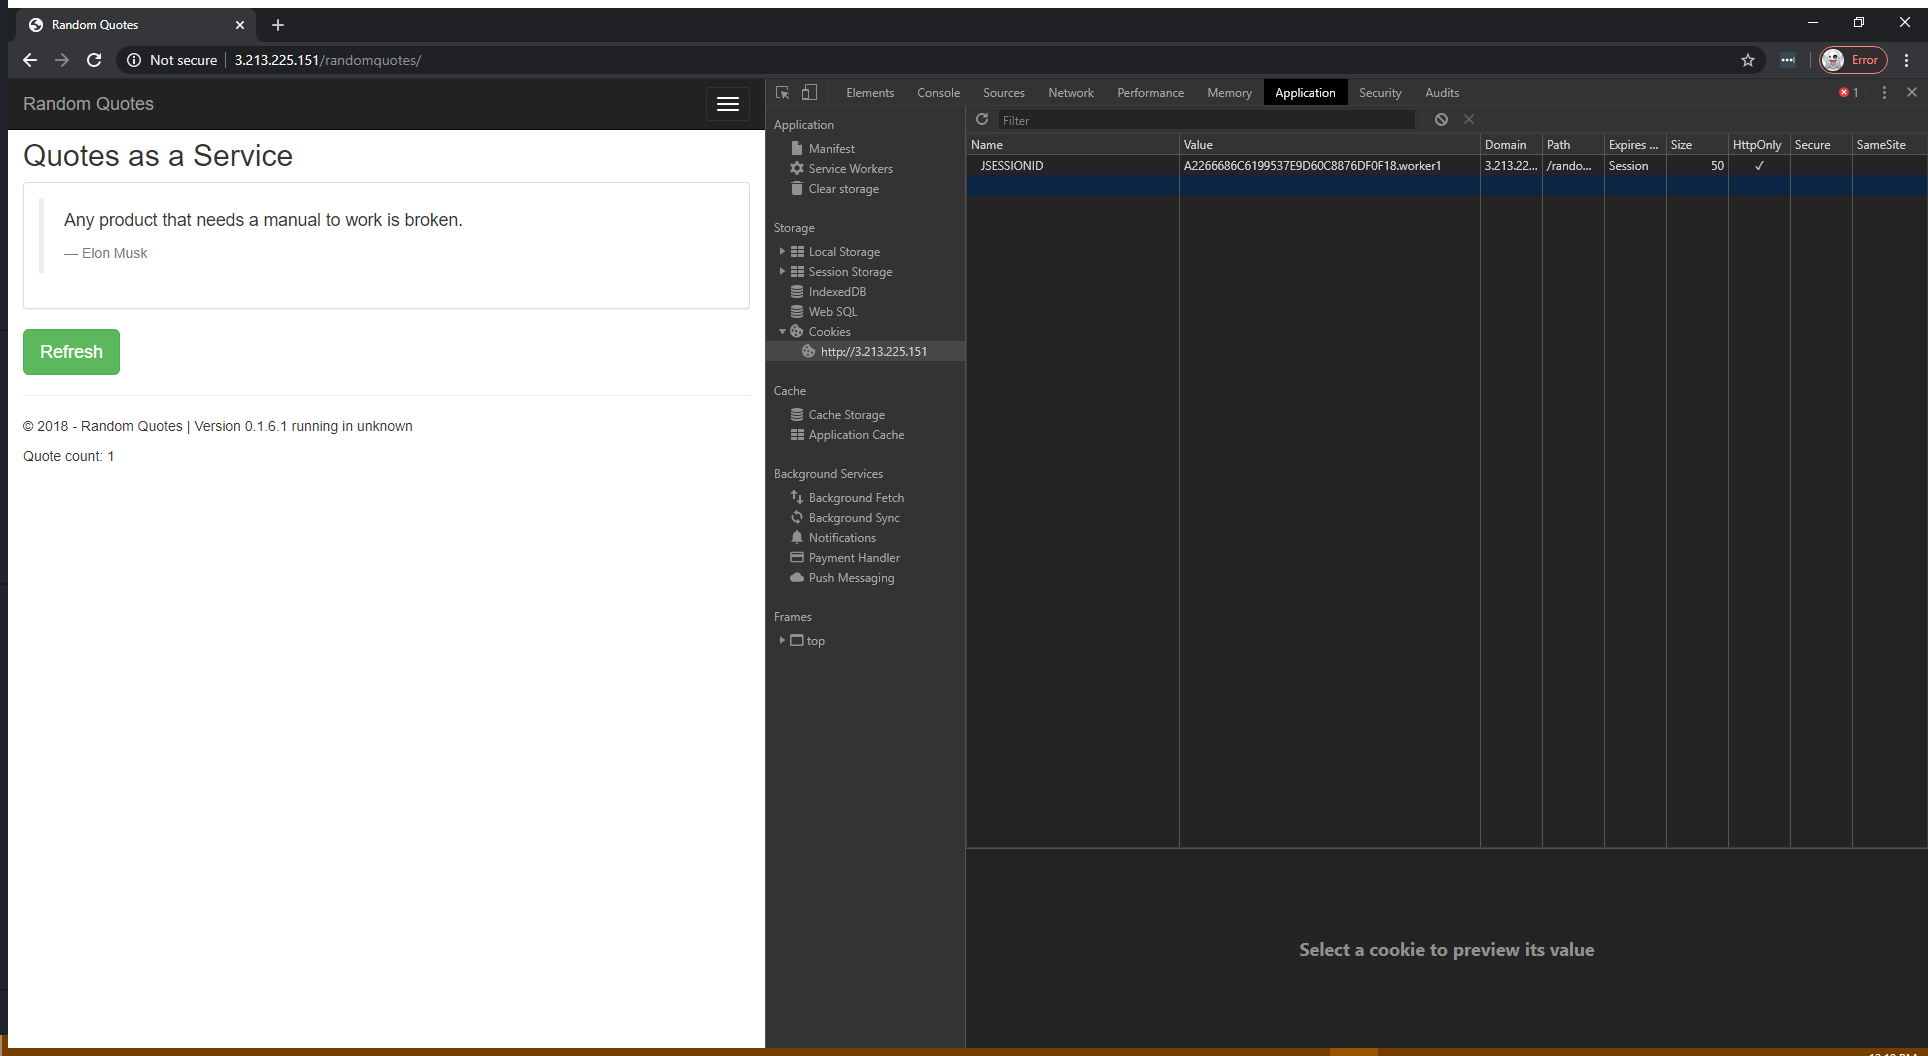Click the green Refresh button
Viewport: 1928px width, 1056px height.
[x=71, y=352]
